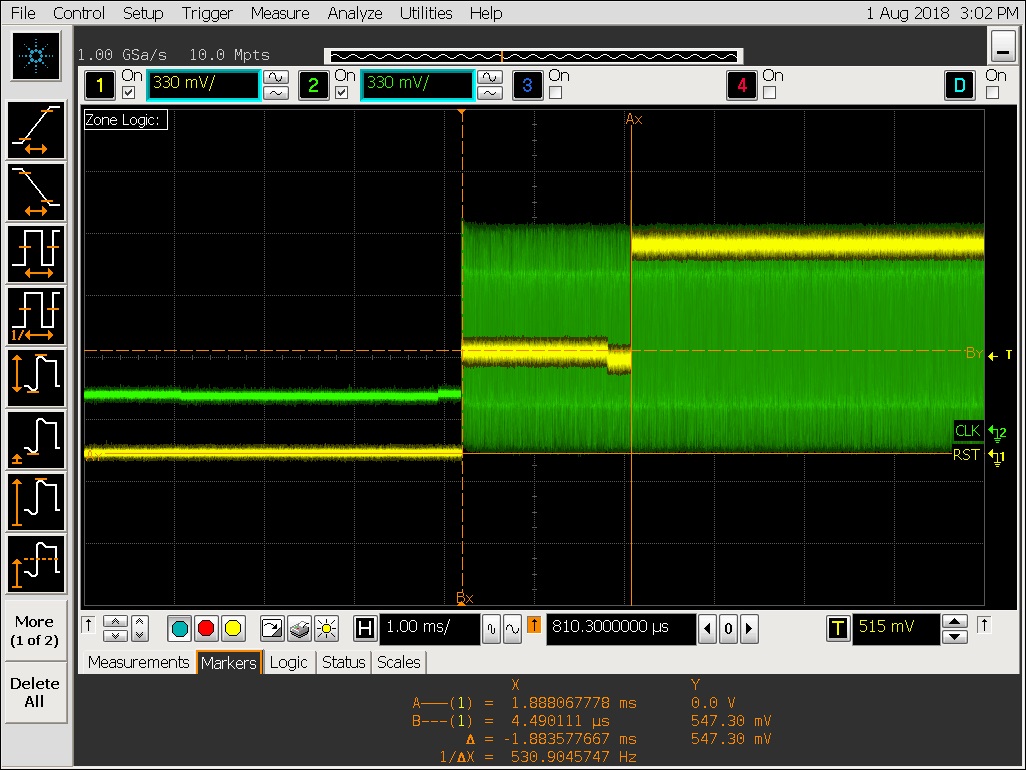This screenshot has height=770, width=1026.
Task: Open the Measure menu
Action: coord(279,13)
